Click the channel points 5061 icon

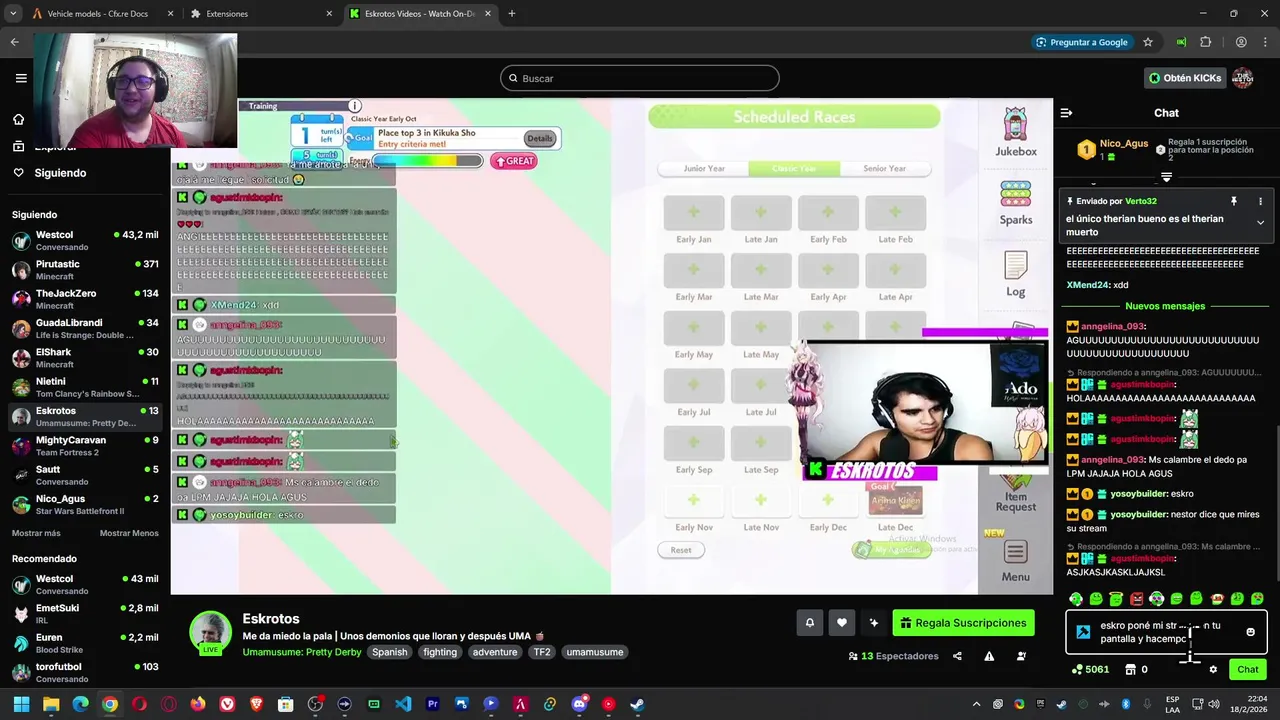coord(1076,670)
